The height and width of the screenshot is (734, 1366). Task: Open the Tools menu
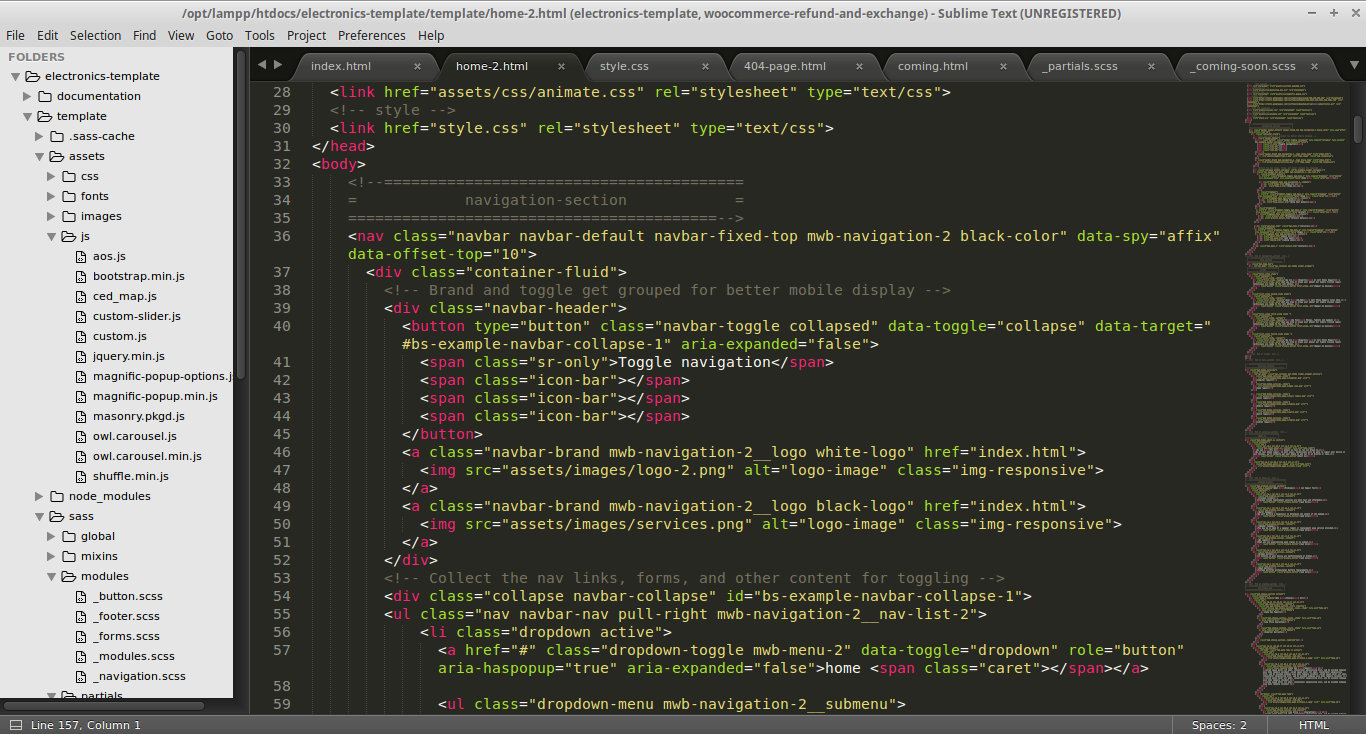259,35
